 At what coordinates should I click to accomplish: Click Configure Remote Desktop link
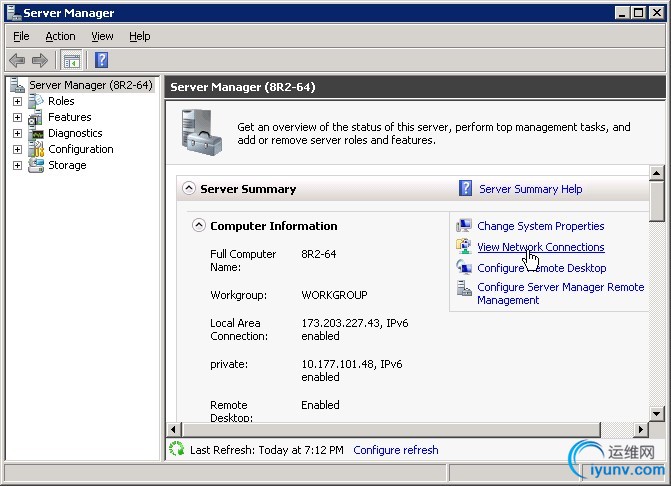tap(541, 268)
